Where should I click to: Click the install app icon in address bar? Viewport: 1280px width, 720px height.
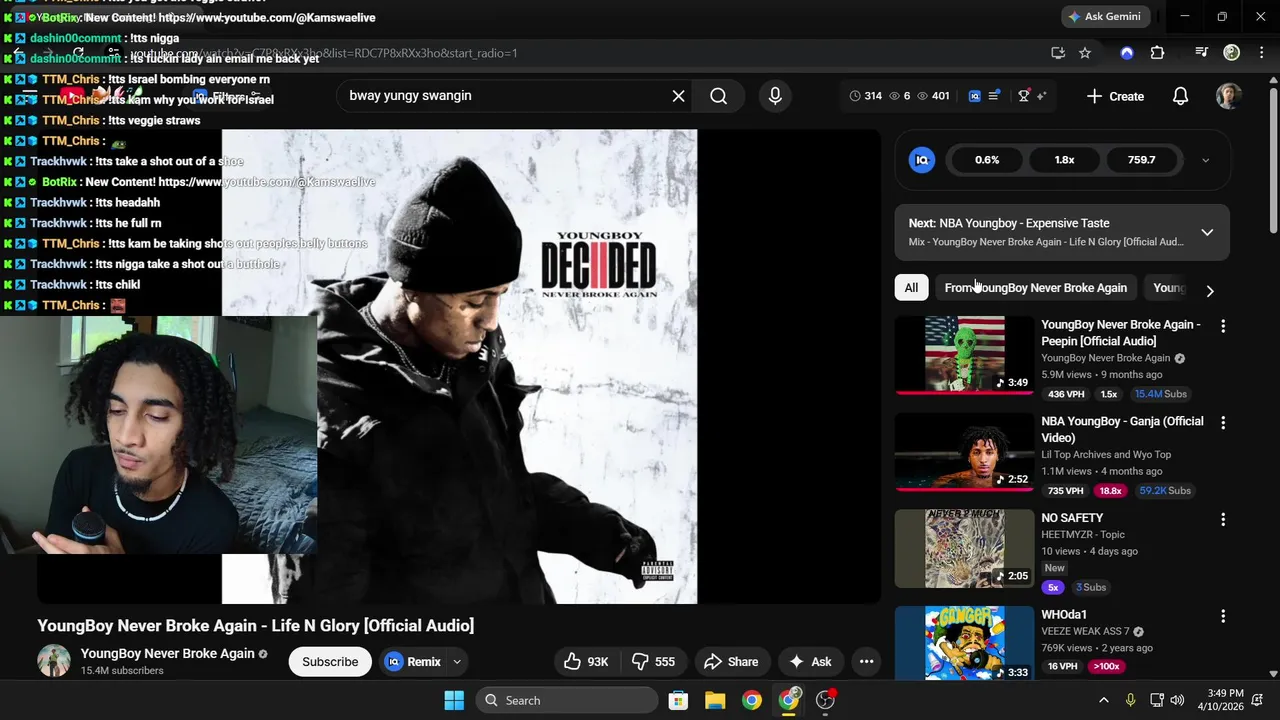[1058, 53]
